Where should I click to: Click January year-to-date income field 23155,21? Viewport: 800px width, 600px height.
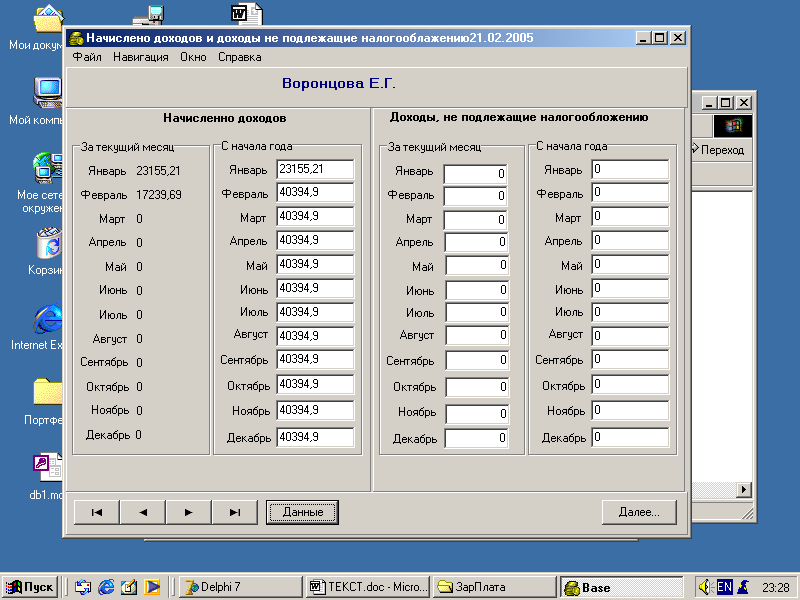point(315,169)
